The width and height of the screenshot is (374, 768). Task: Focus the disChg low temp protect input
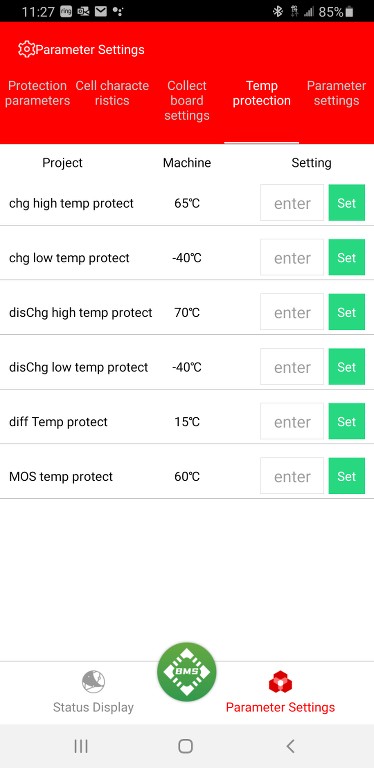(x=292, y=366)
